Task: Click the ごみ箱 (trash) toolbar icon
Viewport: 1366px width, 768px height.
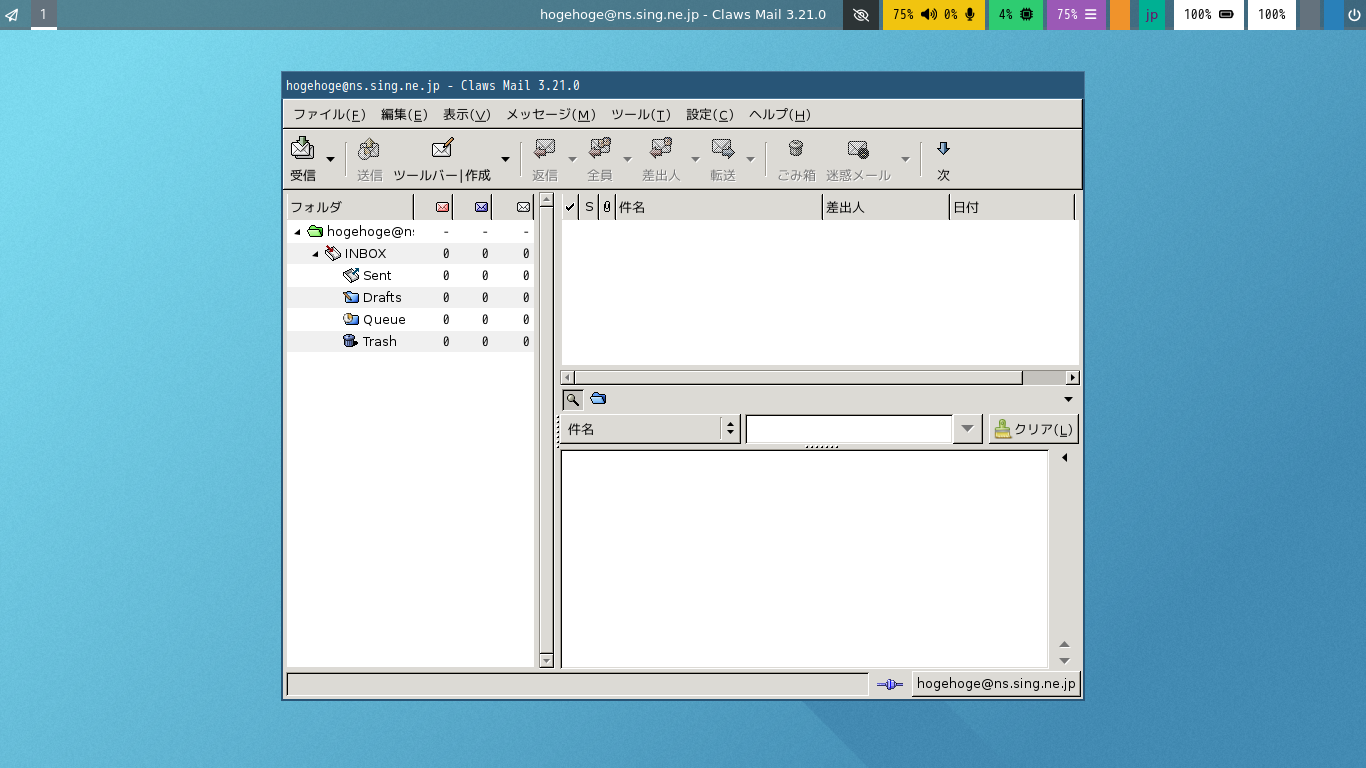Action: pyautogui.click(x=796, y=148)
